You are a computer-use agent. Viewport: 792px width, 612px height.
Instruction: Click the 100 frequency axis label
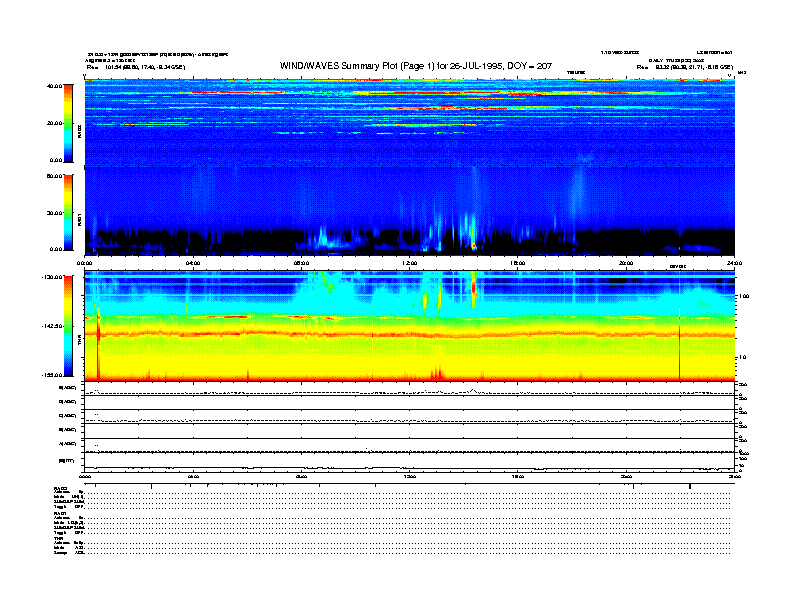point(744,296)
